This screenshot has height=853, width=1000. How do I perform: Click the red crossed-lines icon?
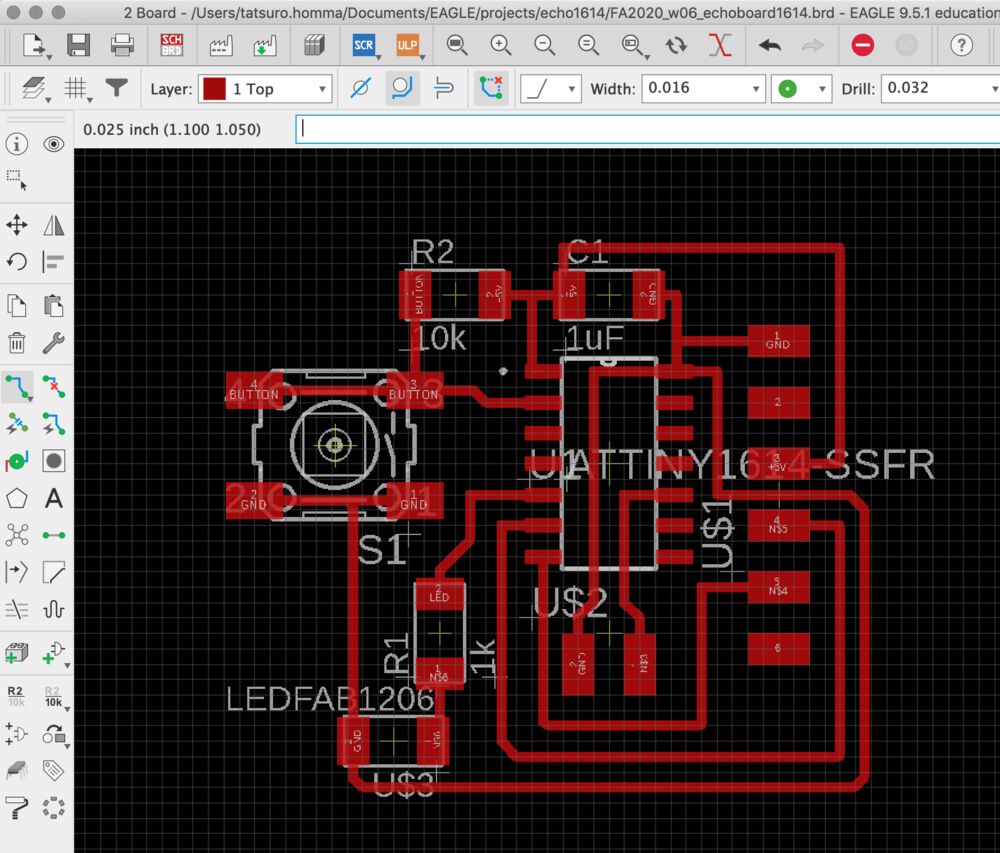[720, 45]
